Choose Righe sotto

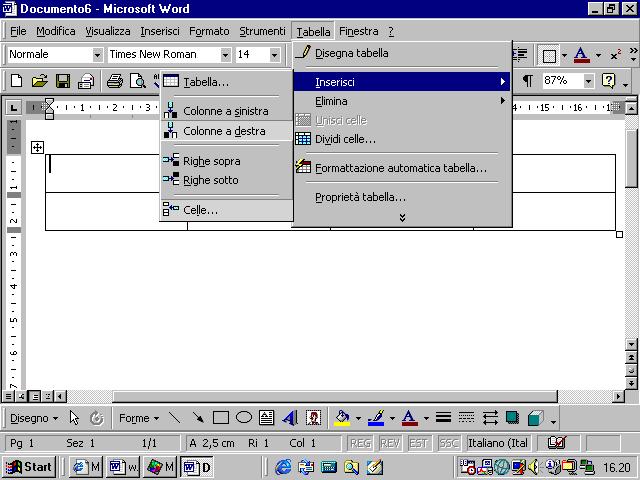click(227, 180)
